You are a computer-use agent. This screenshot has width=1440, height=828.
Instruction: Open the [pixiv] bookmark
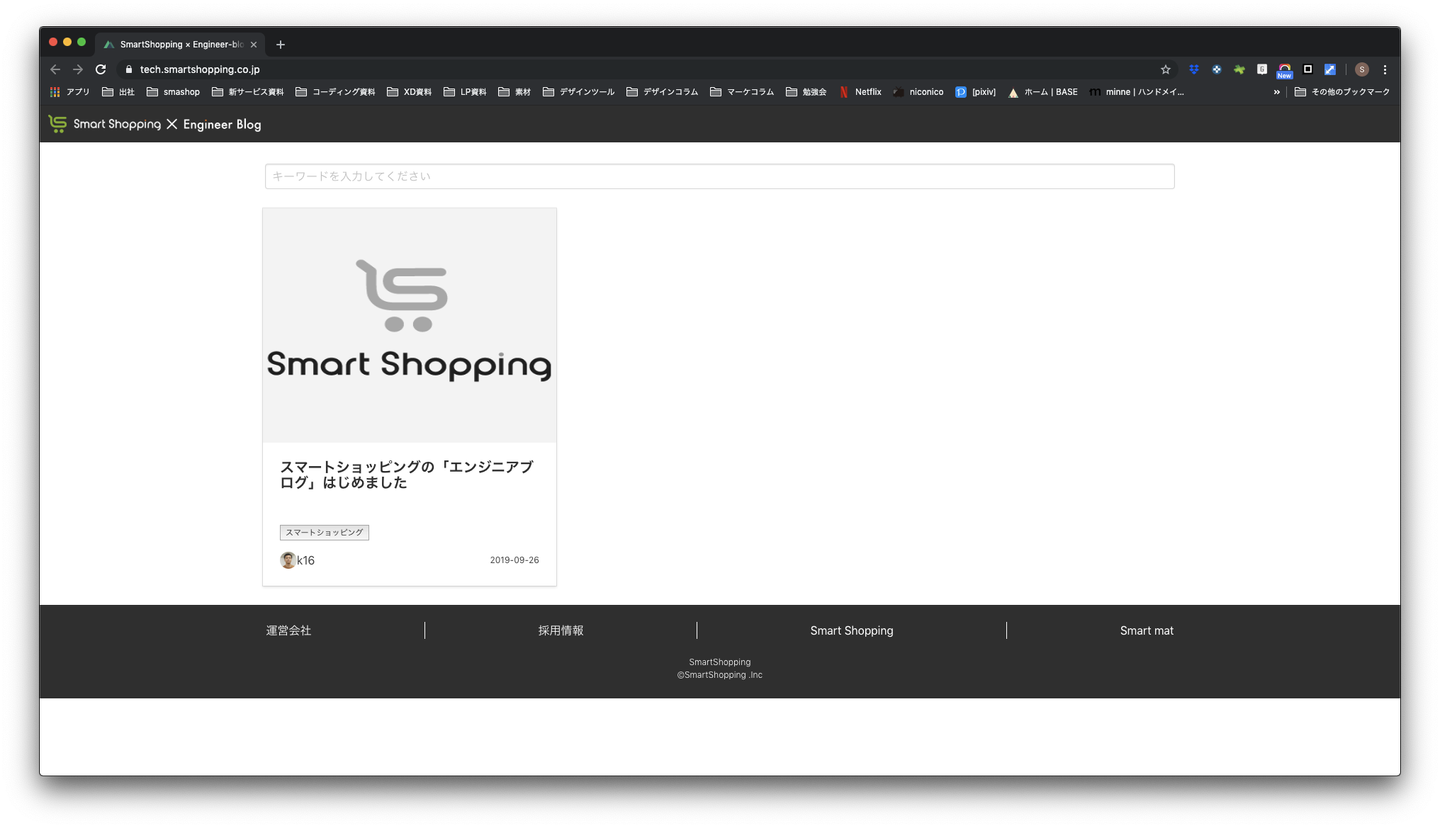(x=975, y=92)
